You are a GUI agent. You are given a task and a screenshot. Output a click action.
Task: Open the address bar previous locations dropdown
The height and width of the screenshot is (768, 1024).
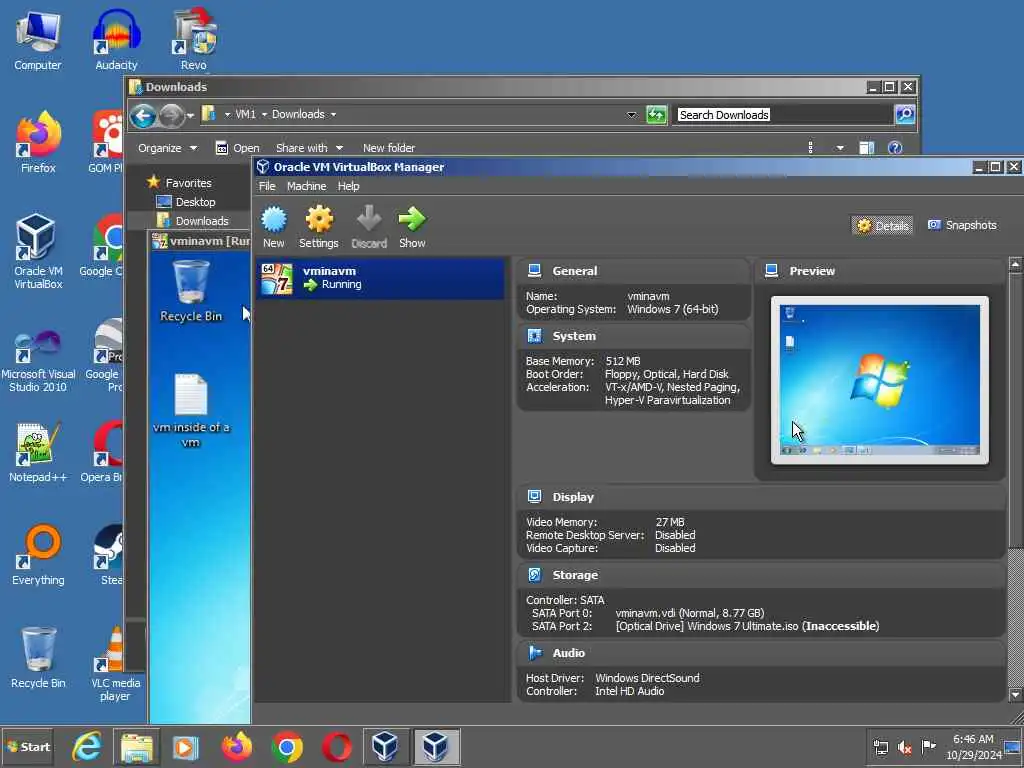631,115
